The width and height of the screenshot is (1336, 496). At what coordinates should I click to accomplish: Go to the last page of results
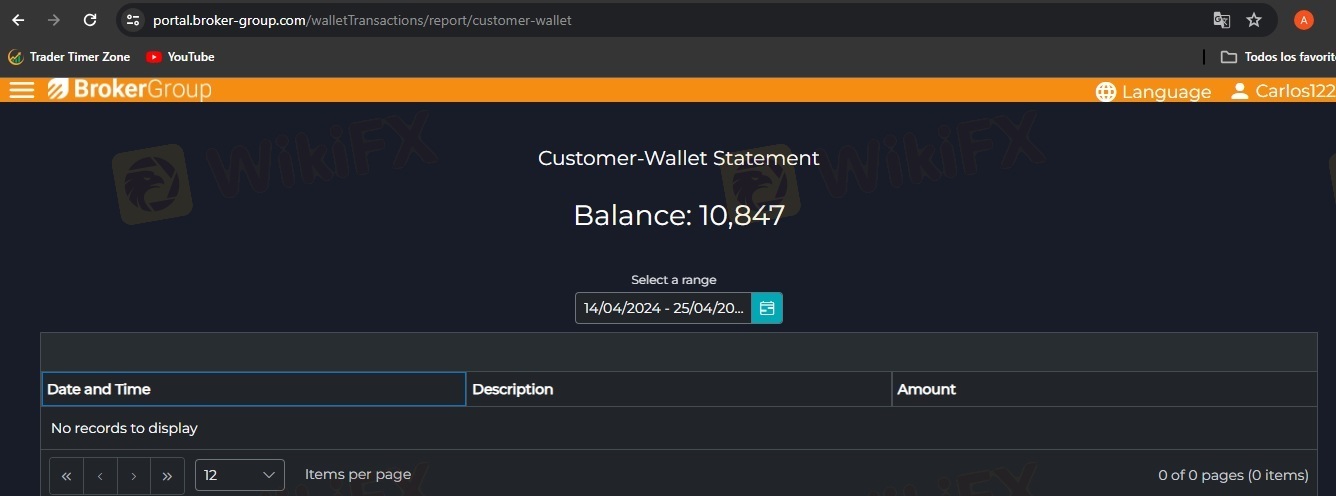pyautogui.click(x=167, y=476)
